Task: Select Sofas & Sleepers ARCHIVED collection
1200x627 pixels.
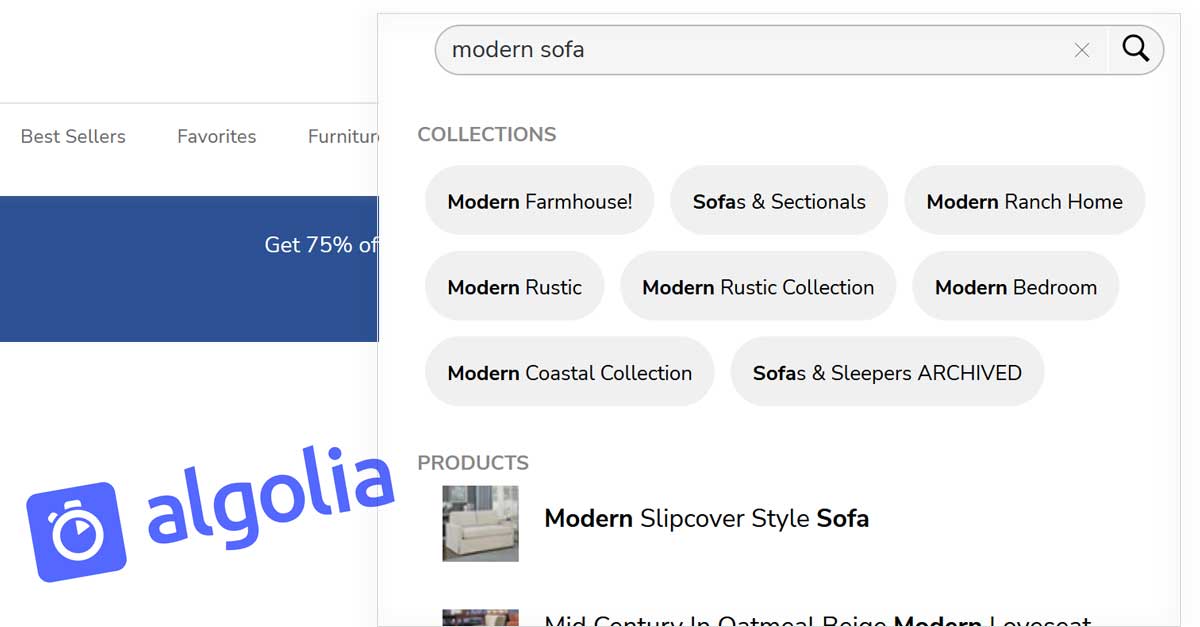Action: [887, 373]
